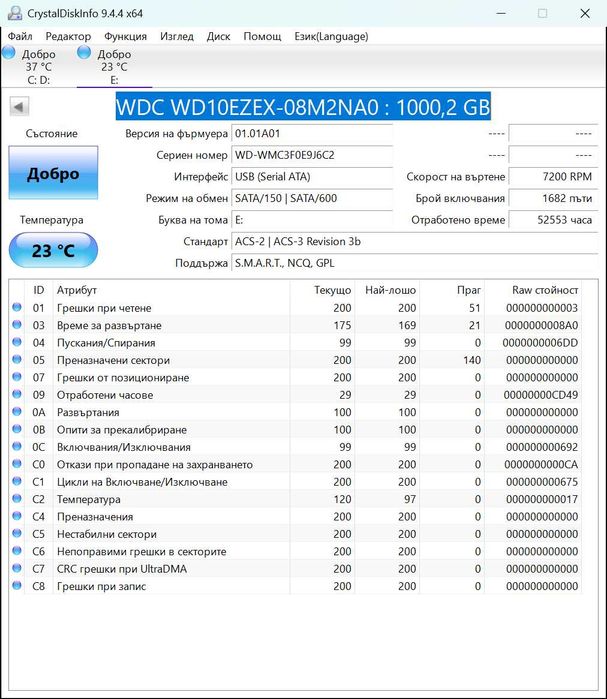Switch to the C: D: drive tab

click(x=39, y=66)
